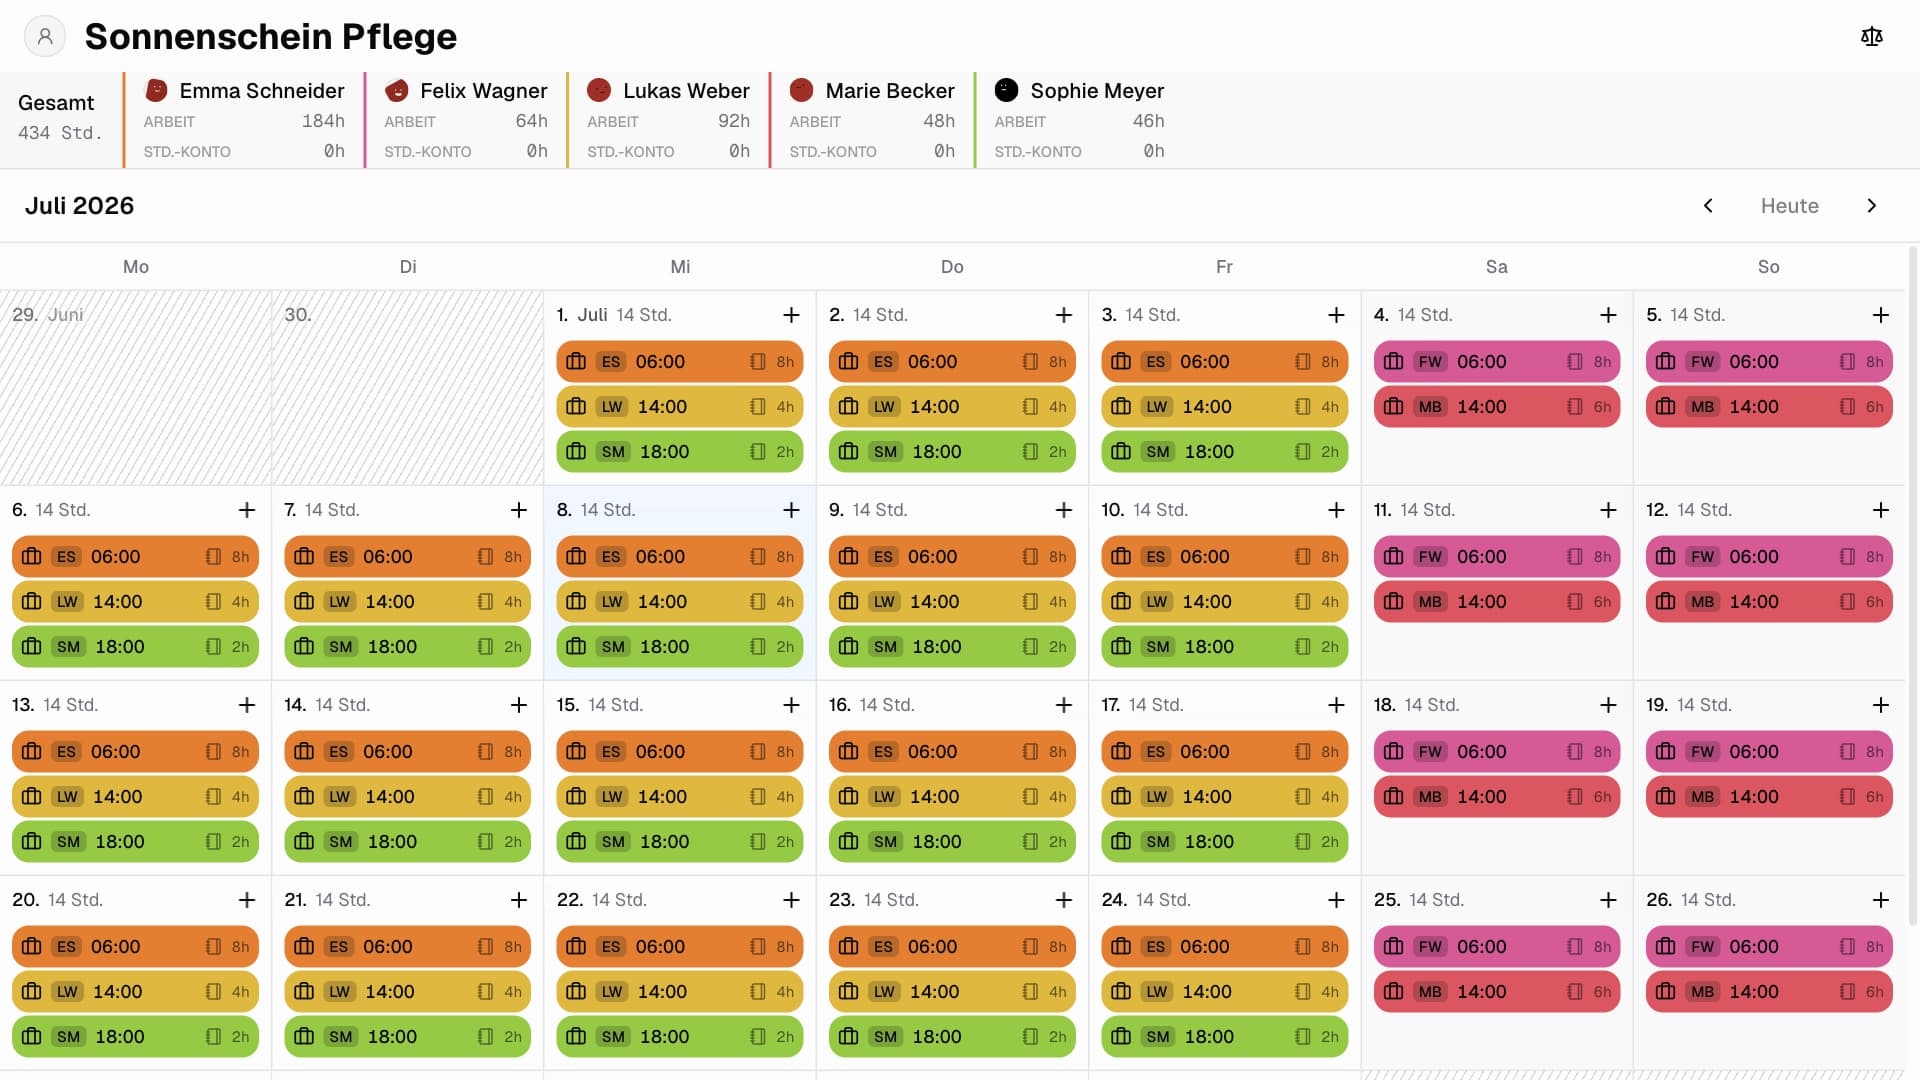
Task: Add shift on day 21
Action: pos(519,900)
